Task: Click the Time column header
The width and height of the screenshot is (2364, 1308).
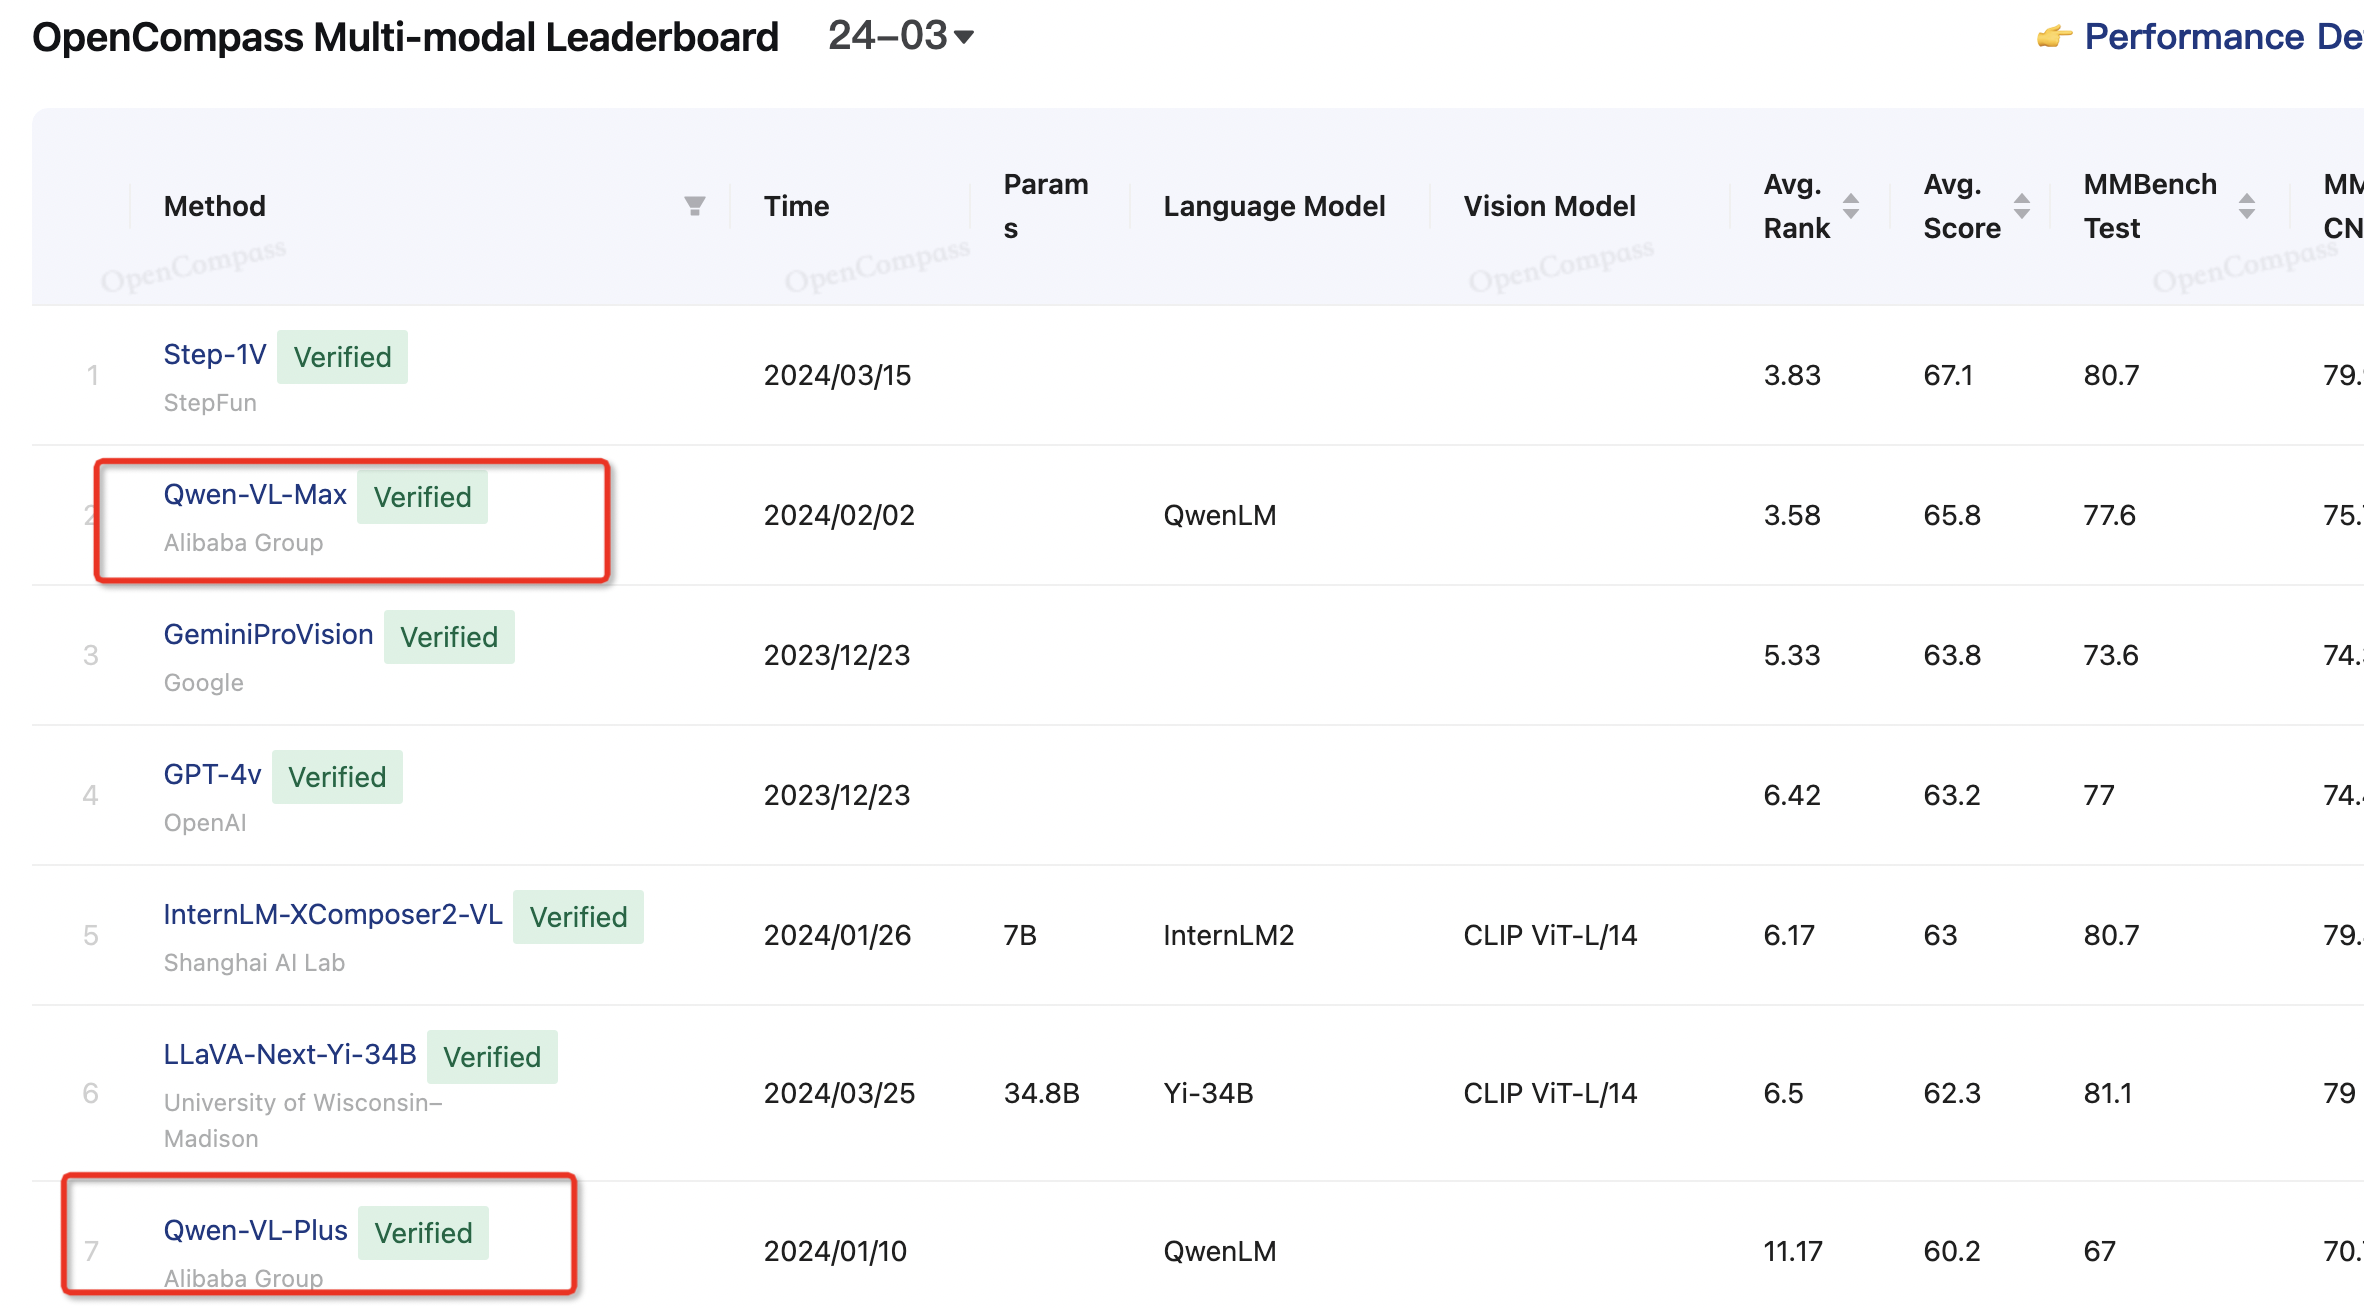Action: pos(796,206)
